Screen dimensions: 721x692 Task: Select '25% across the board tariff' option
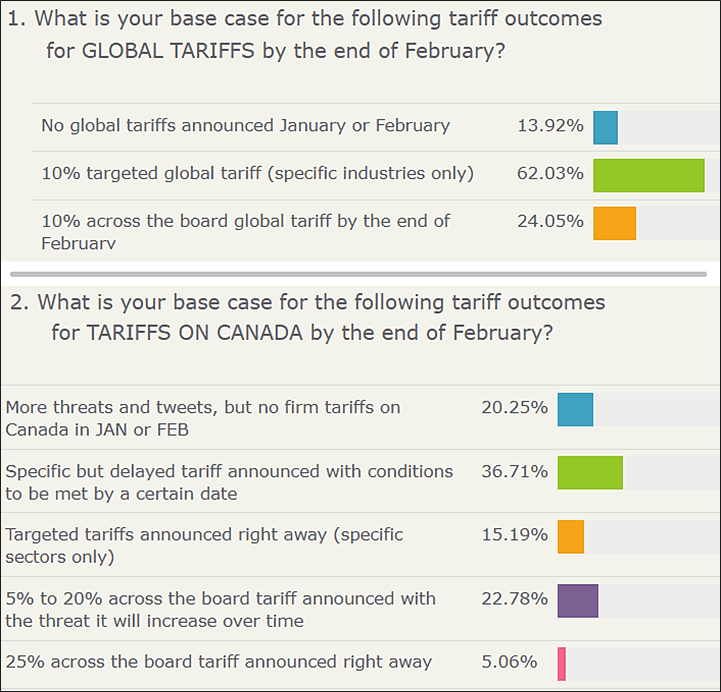[218, 662]
